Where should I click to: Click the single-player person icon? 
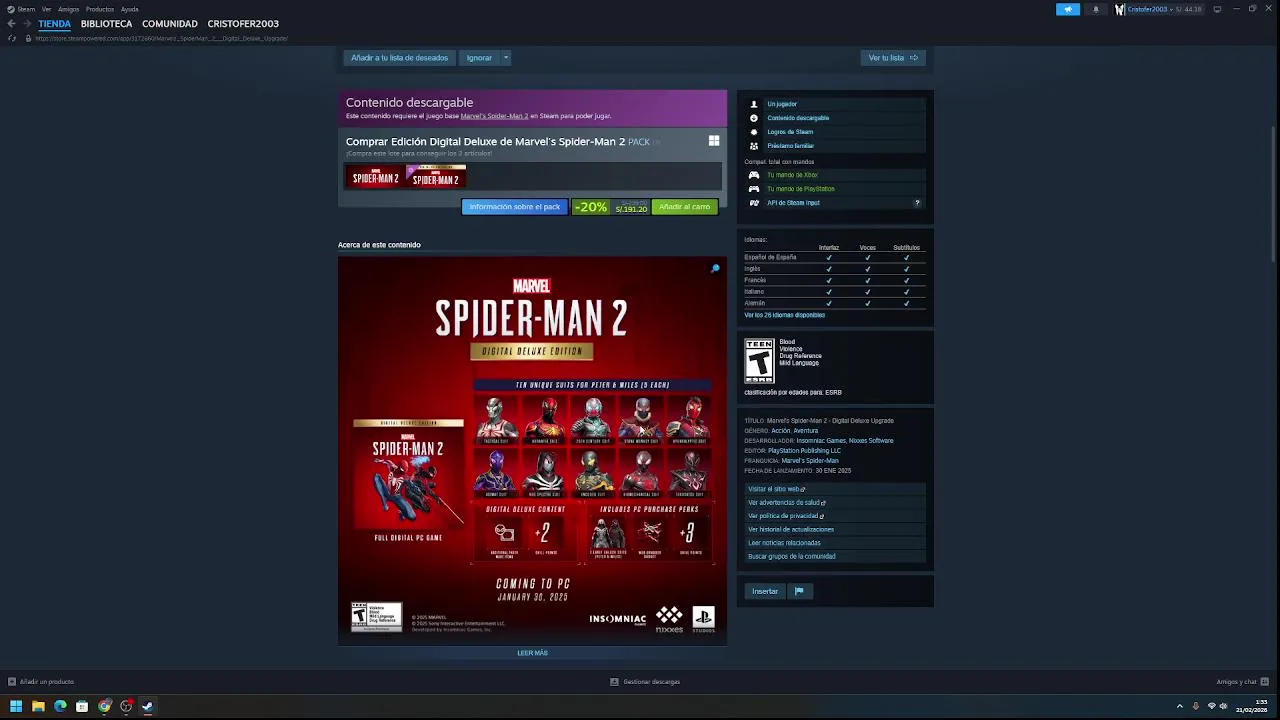click(754, 104)
